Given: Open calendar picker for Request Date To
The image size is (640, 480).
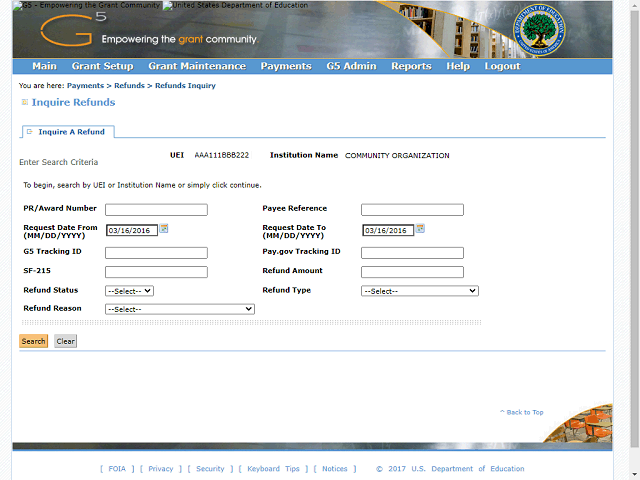Looking at the screenshot, I should point(421,229).
